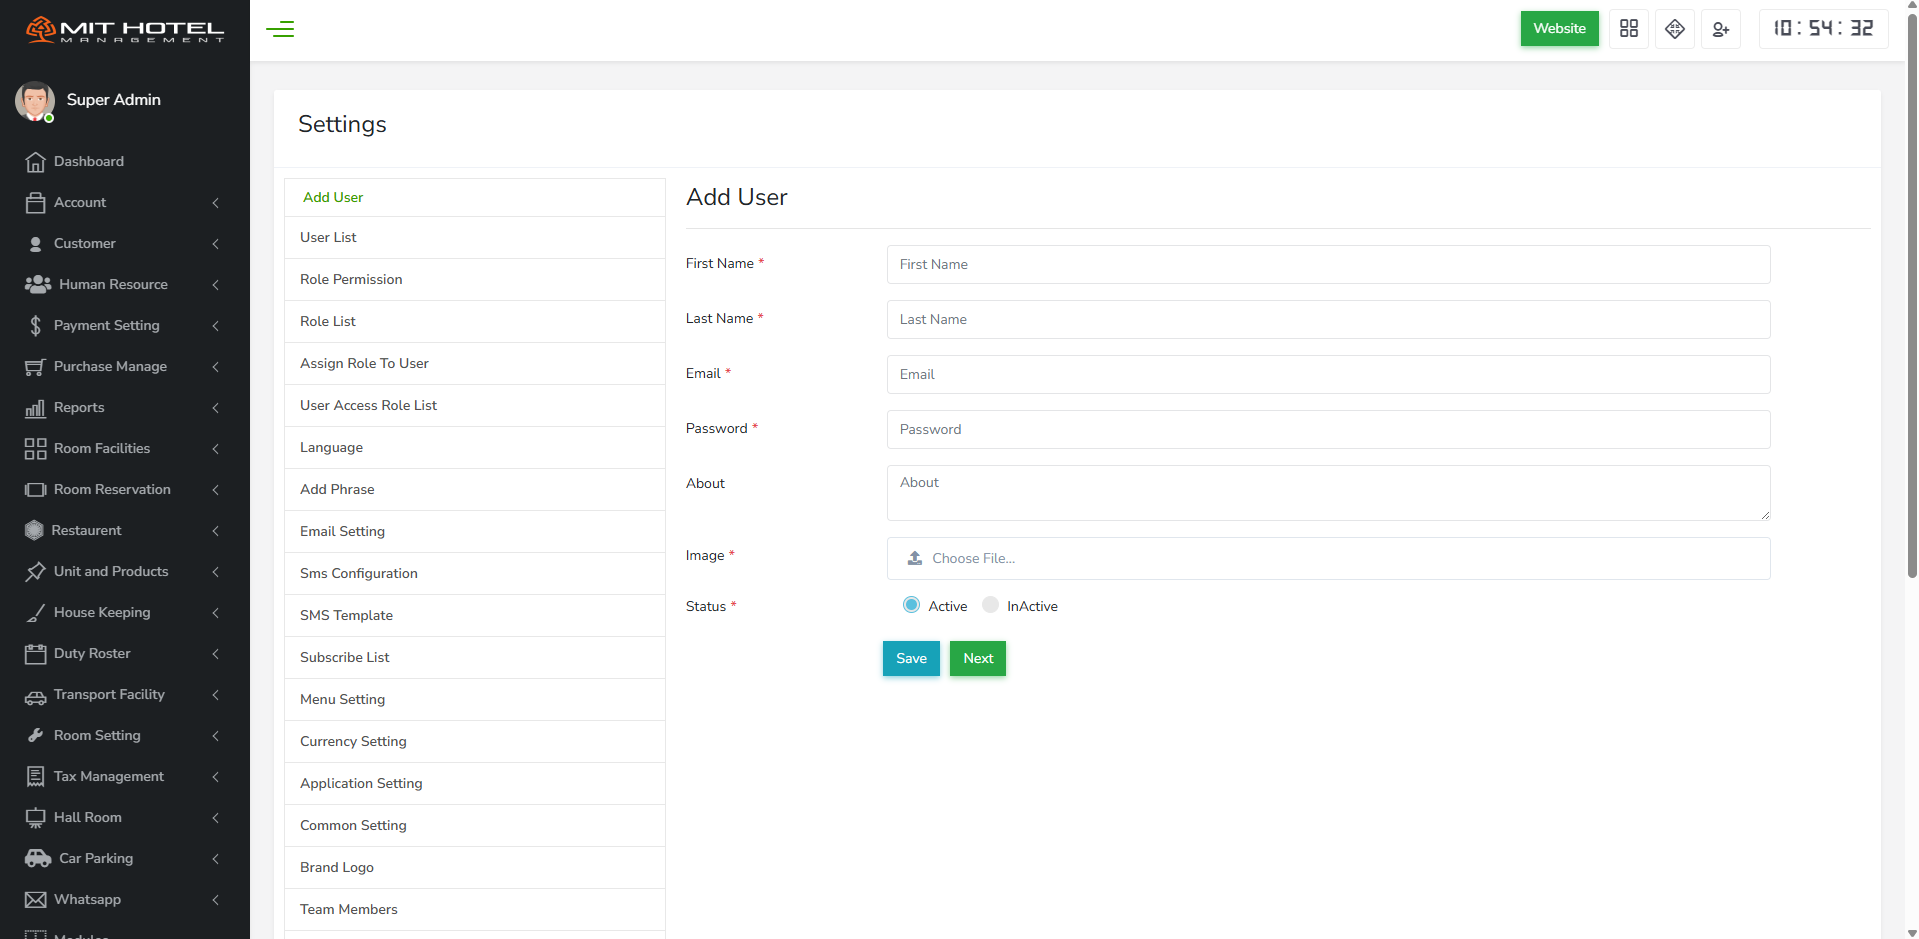The width and height of the screenshot is (1919, 939).
Task: Select the Active status radio button
Action: pos(911,605)
